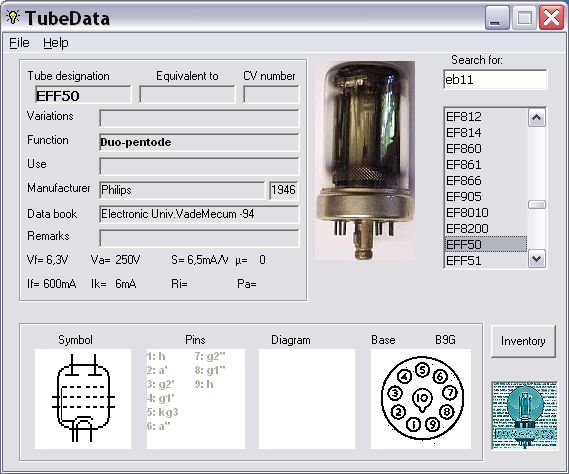Click the empty Diagram panel
The height and width of the screenshot is (474, 569).
point(307,399)
